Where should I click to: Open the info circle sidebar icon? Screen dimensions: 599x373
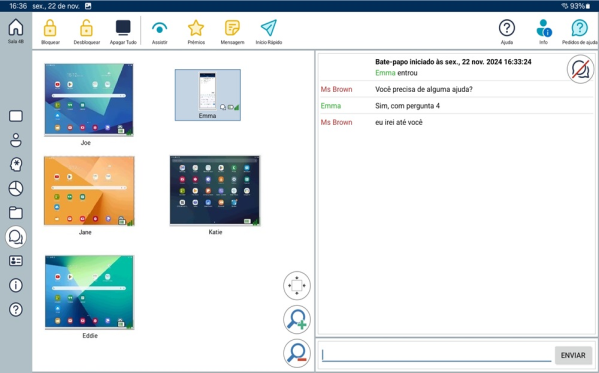[16, 285]
